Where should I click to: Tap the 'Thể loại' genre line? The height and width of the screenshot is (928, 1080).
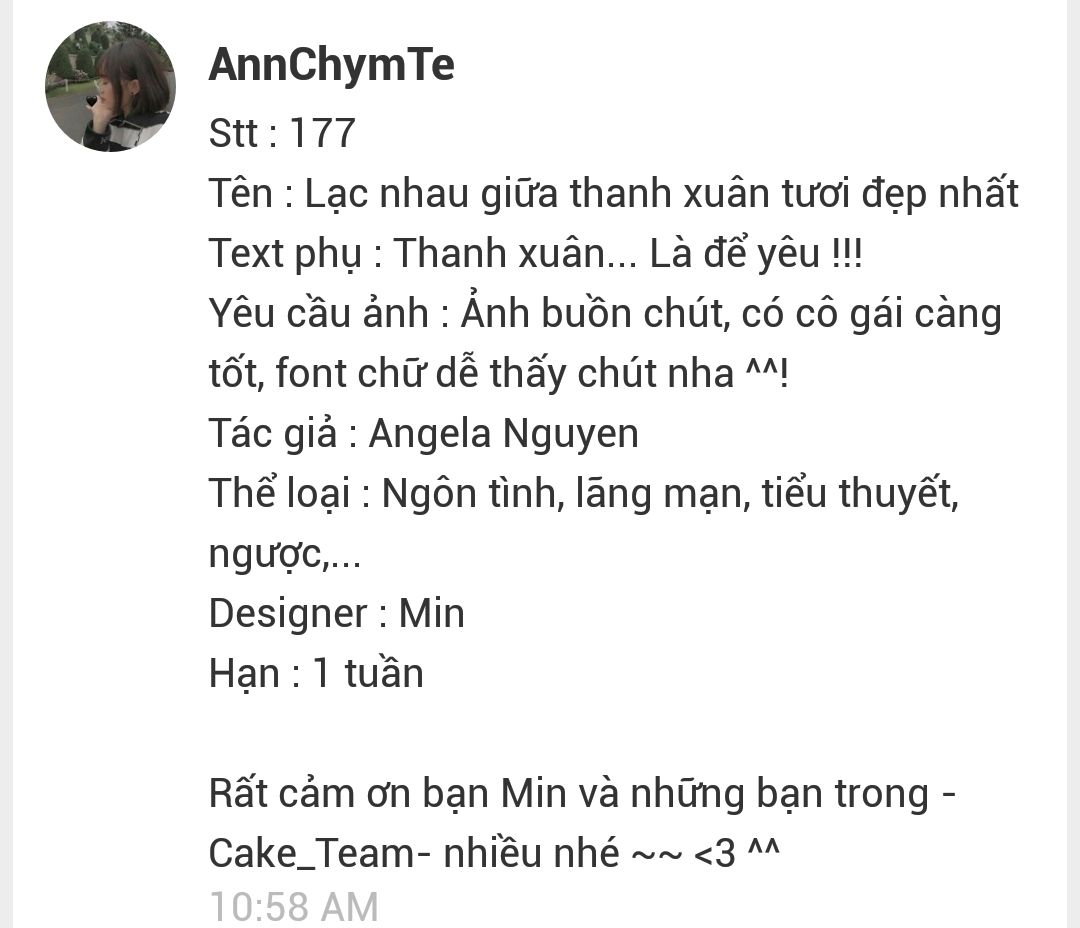click(583, 494)
